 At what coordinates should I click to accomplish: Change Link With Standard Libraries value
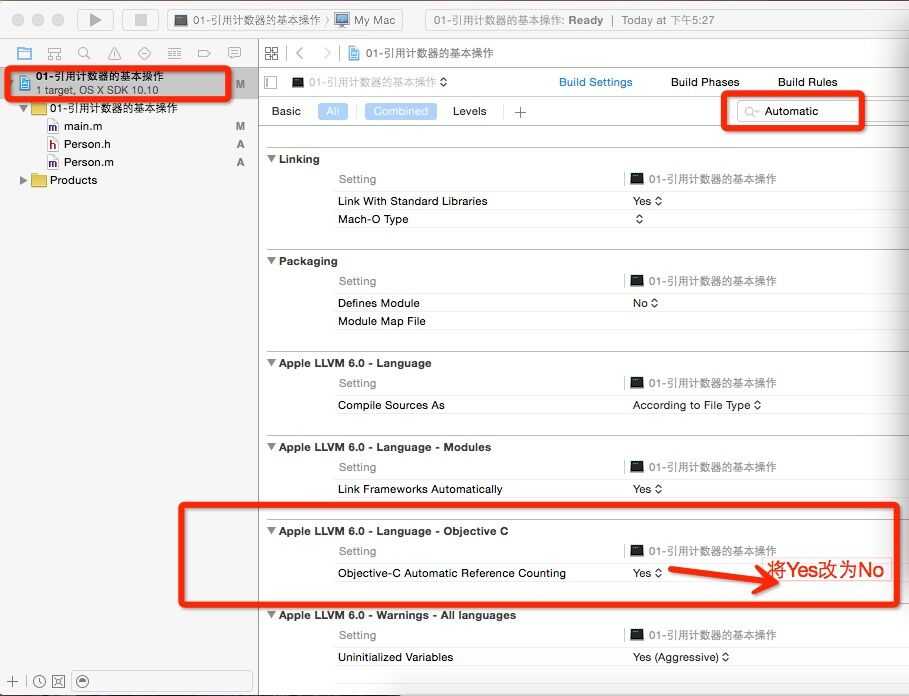(x=647, y=201)
